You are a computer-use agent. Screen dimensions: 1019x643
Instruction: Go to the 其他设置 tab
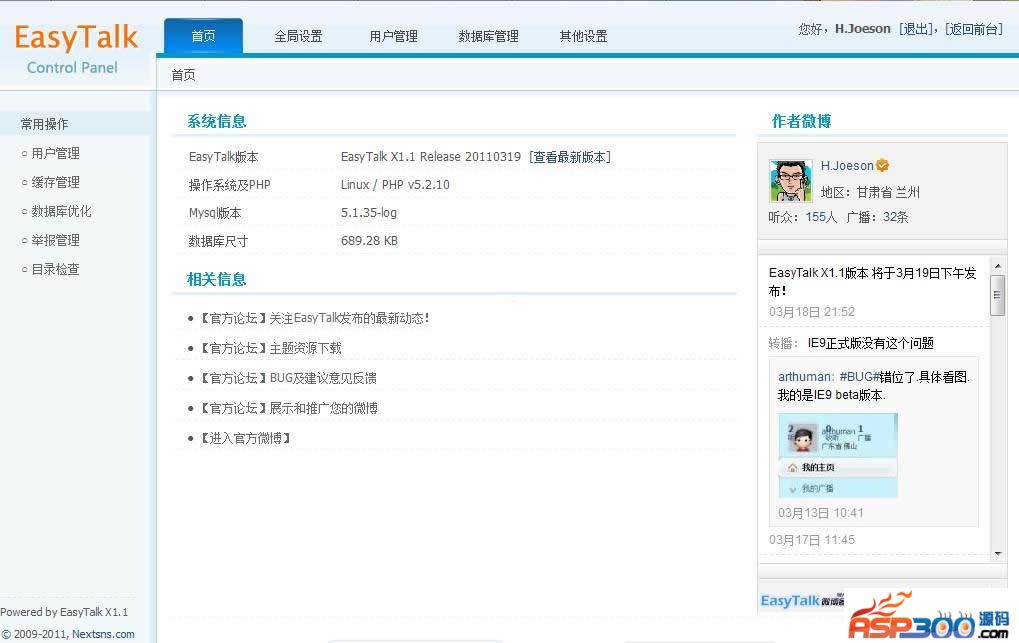coord(583,36)
